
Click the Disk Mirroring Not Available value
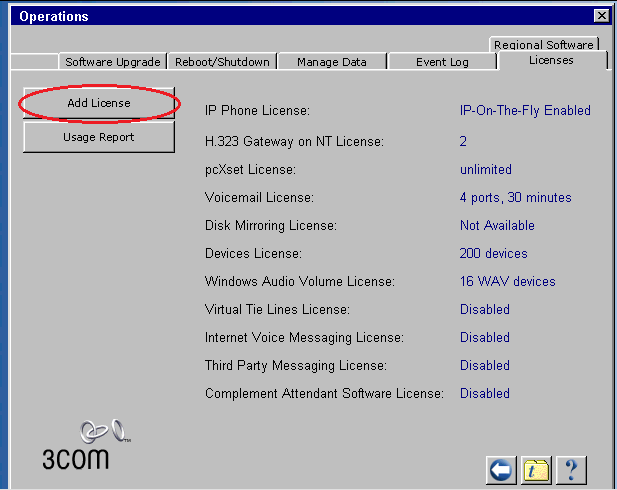pyautogui.click(x=497, y=226)
